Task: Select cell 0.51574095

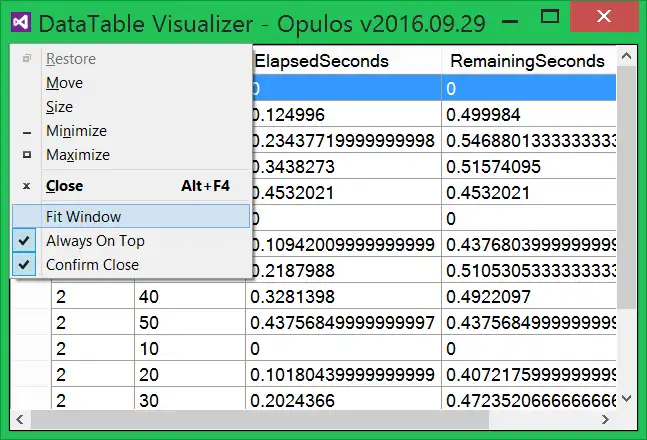Action: [x=529, y=166]
